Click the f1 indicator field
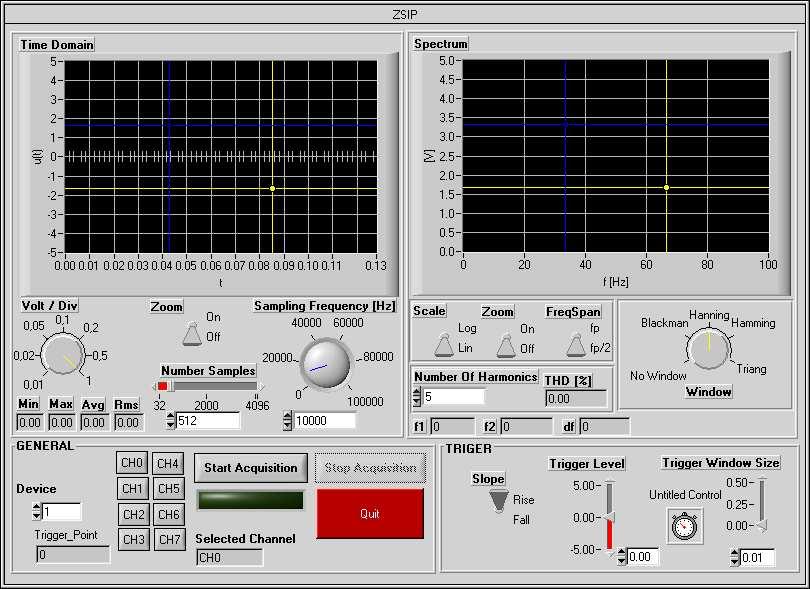The height and width of the screenshot is (589, 810). 452,426
